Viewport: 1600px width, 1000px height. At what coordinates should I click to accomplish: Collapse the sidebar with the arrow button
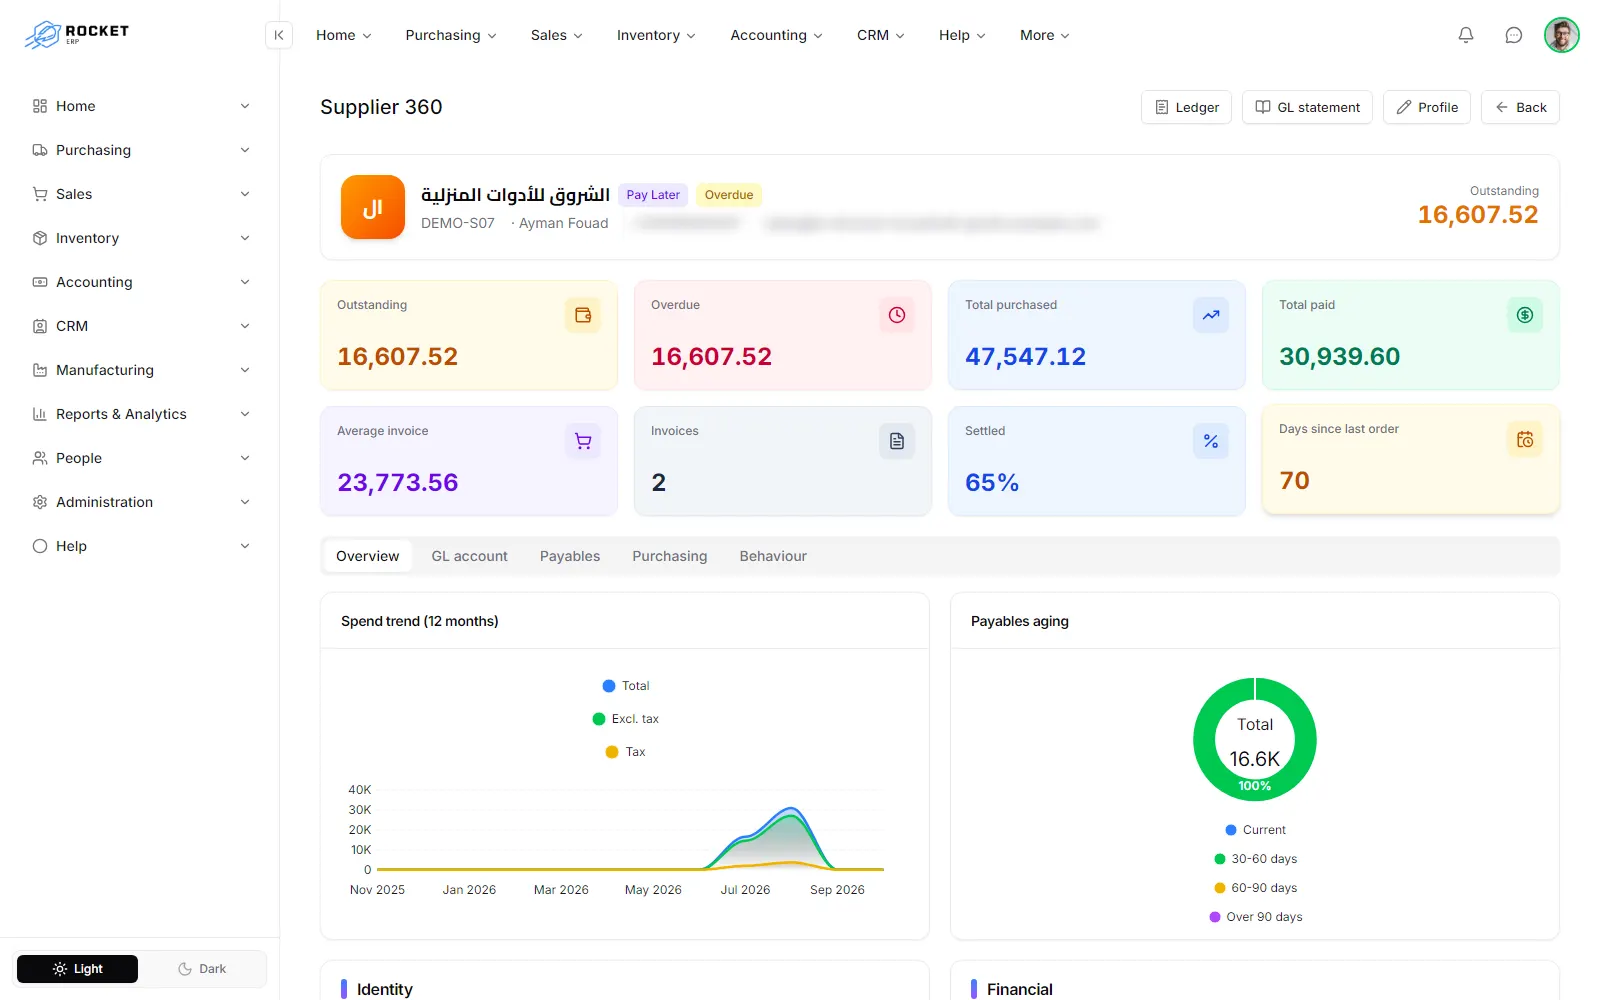279,35
